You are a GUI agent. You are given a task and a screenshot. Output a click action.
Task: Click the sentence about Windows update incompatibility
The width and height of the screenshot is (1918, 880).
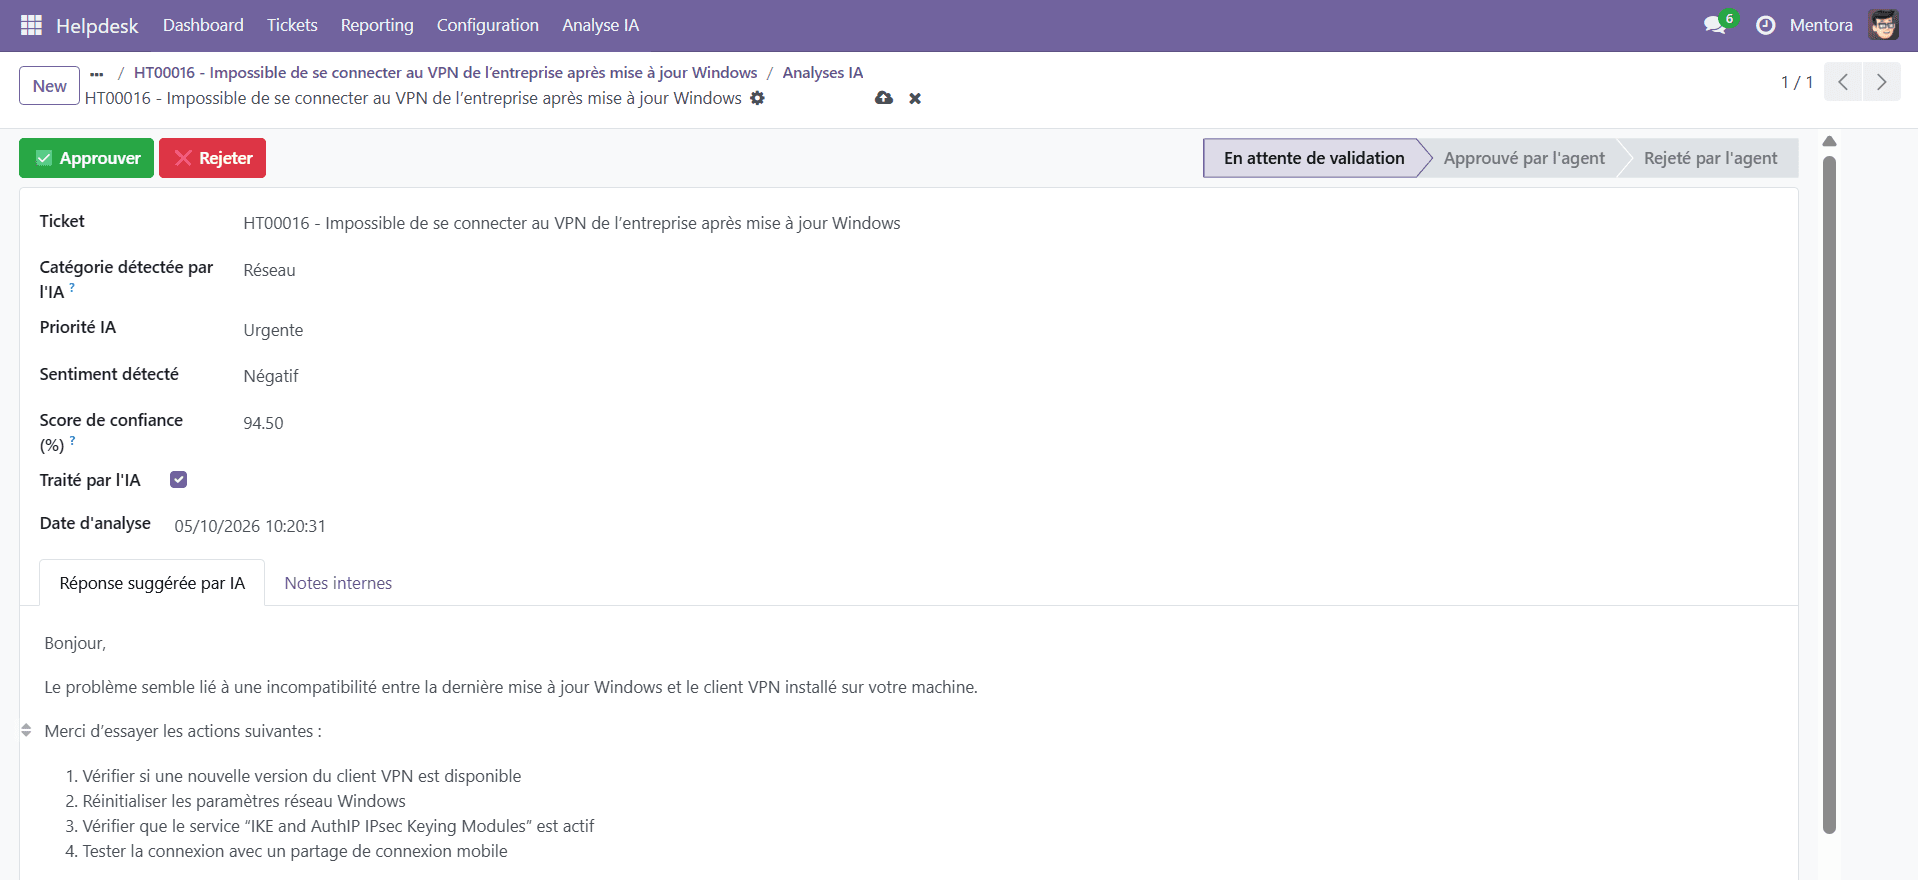(511, 687)
